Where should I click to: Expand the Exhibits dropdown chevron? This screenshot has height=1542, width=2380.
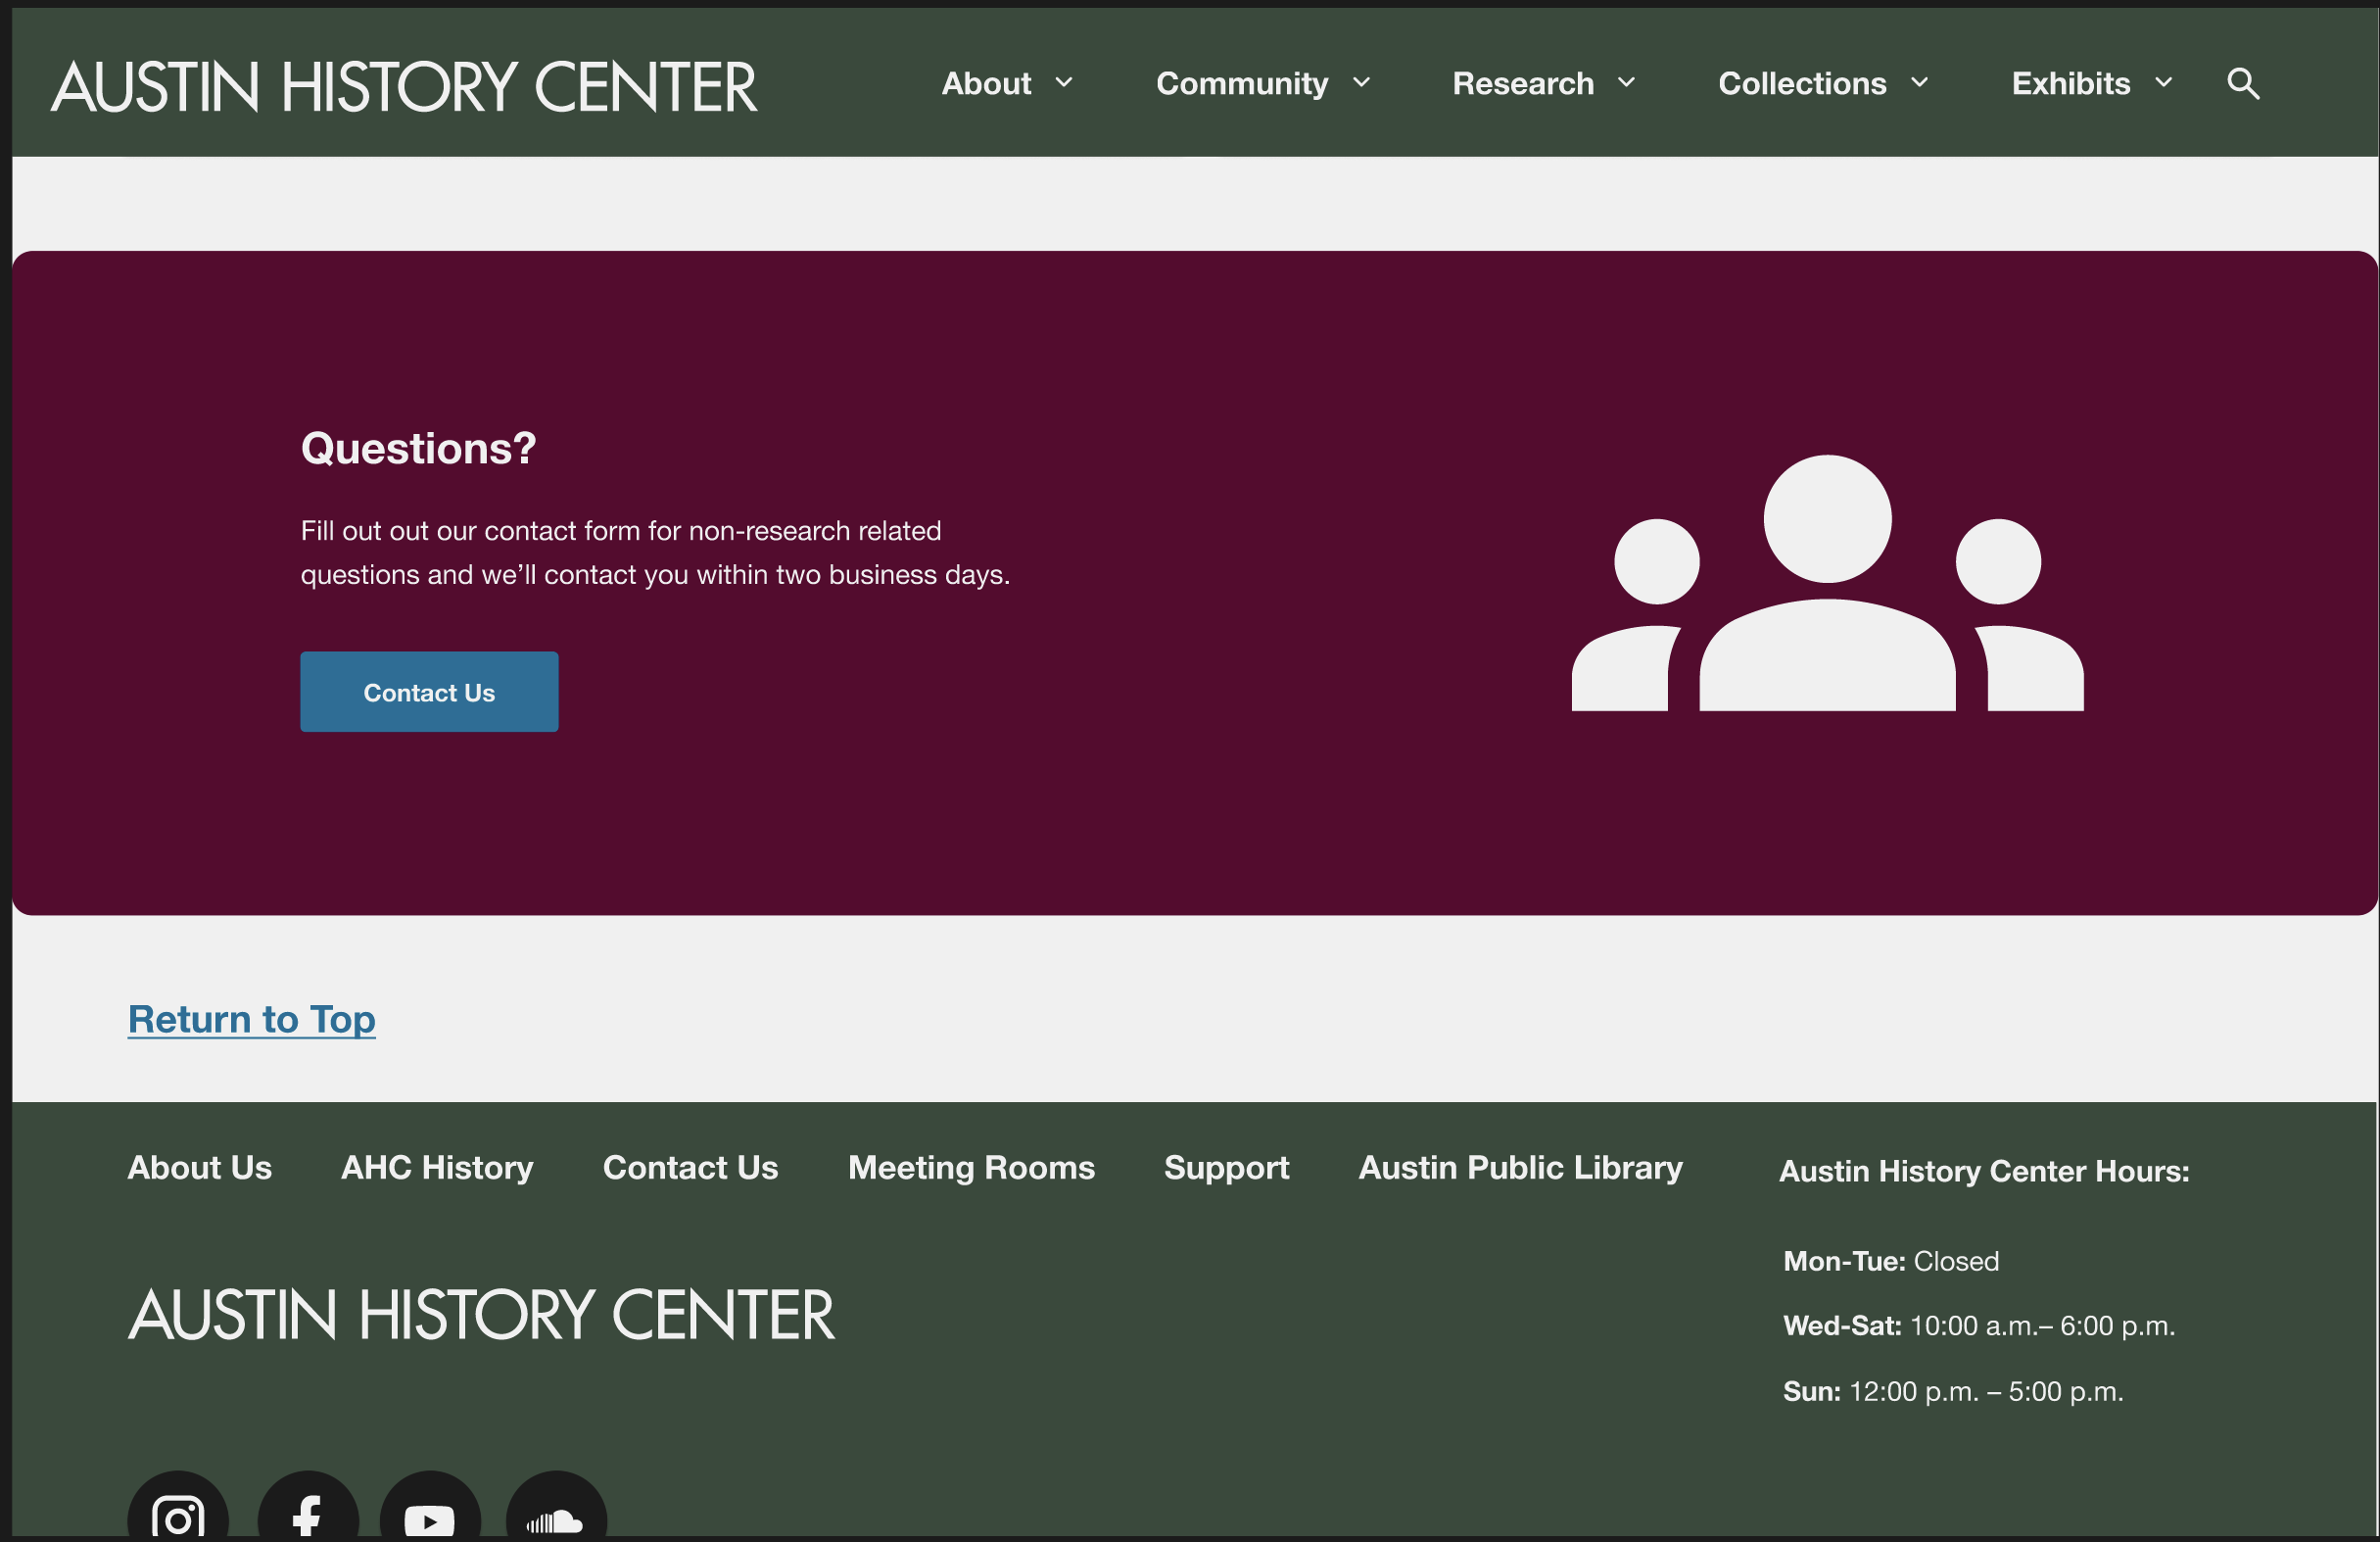click(x=2163, y=83)
